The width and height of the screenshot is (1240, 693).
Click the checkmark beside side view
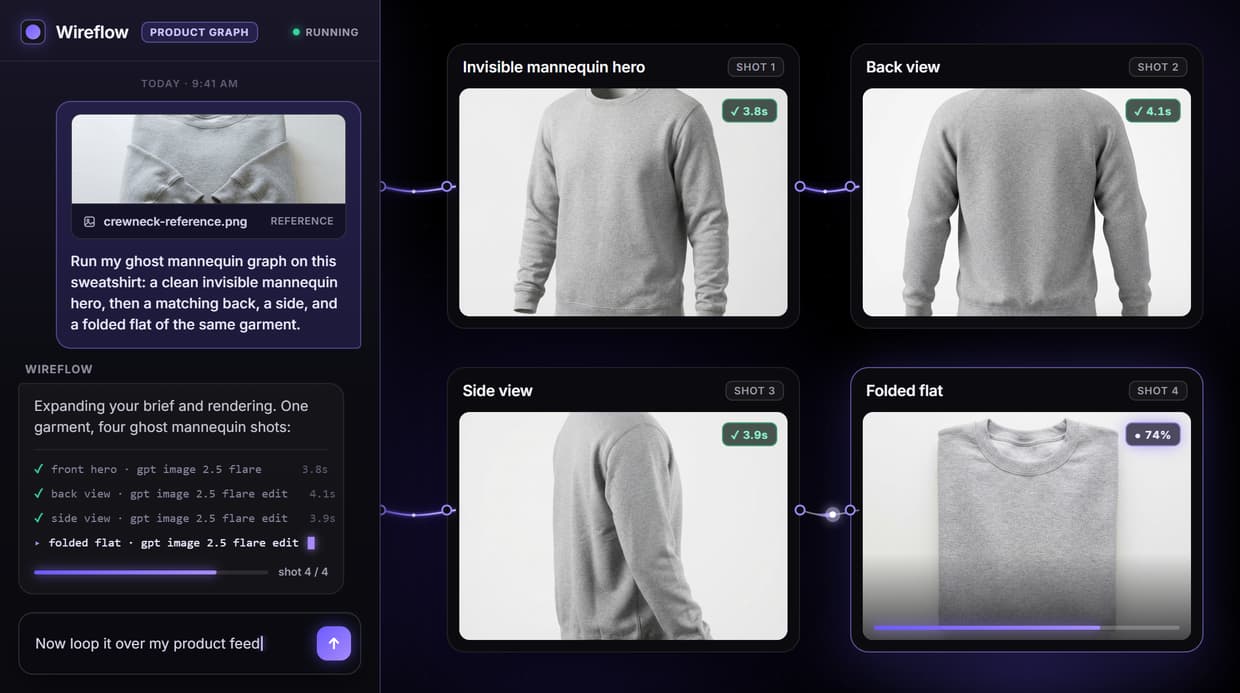(38, 518)
